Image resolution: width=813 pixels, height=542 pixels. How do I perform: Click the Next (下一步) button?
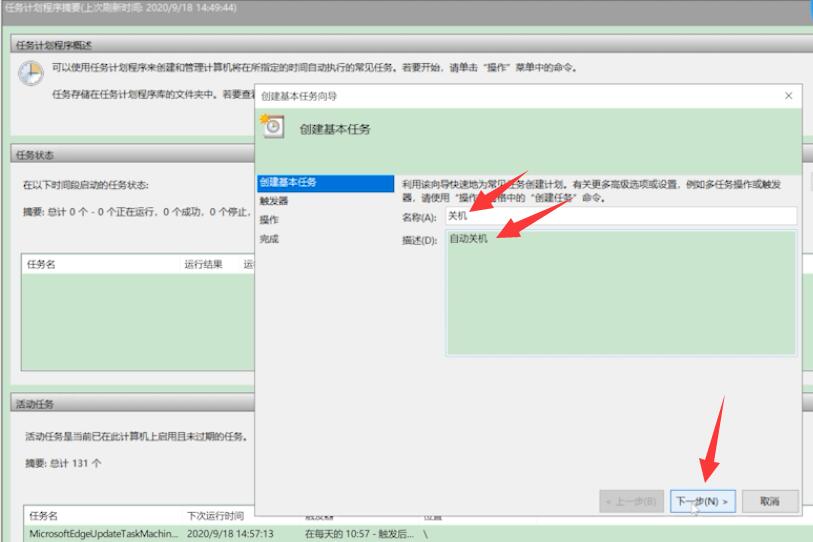703,502
